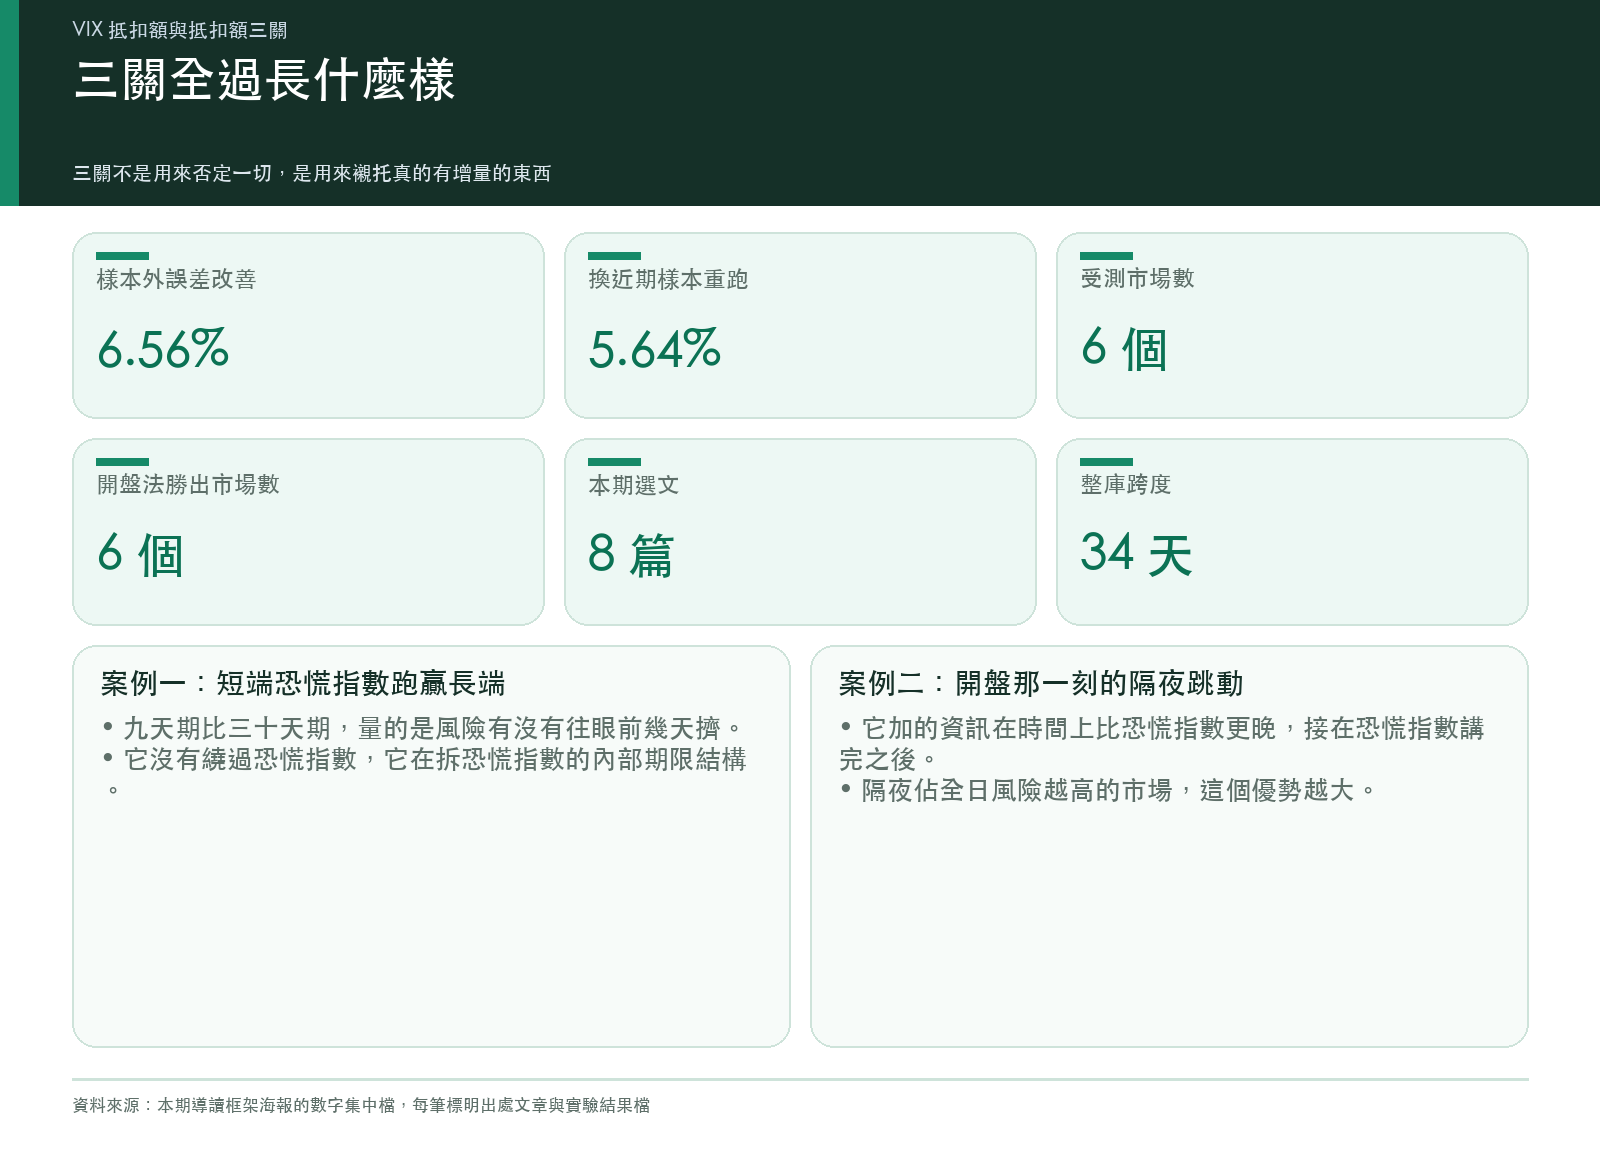Select the 本期選文 card label
This screenshot has height=1150, width=1600.
(634, 485)
